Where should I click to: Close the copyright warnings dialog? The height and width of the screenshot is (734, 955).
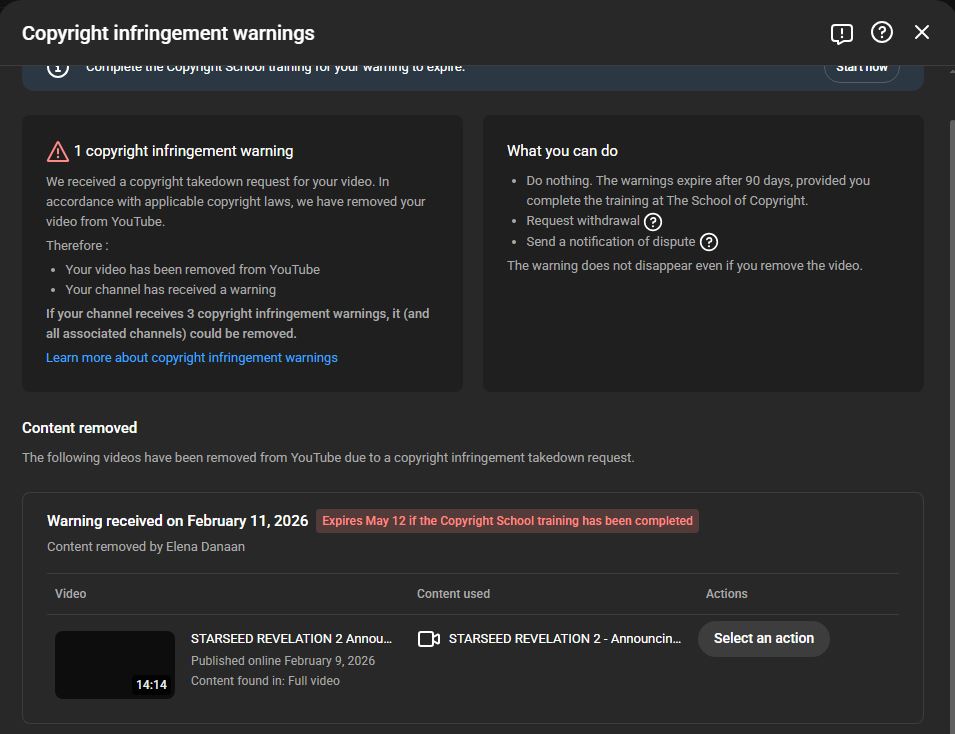coord(922,32)
